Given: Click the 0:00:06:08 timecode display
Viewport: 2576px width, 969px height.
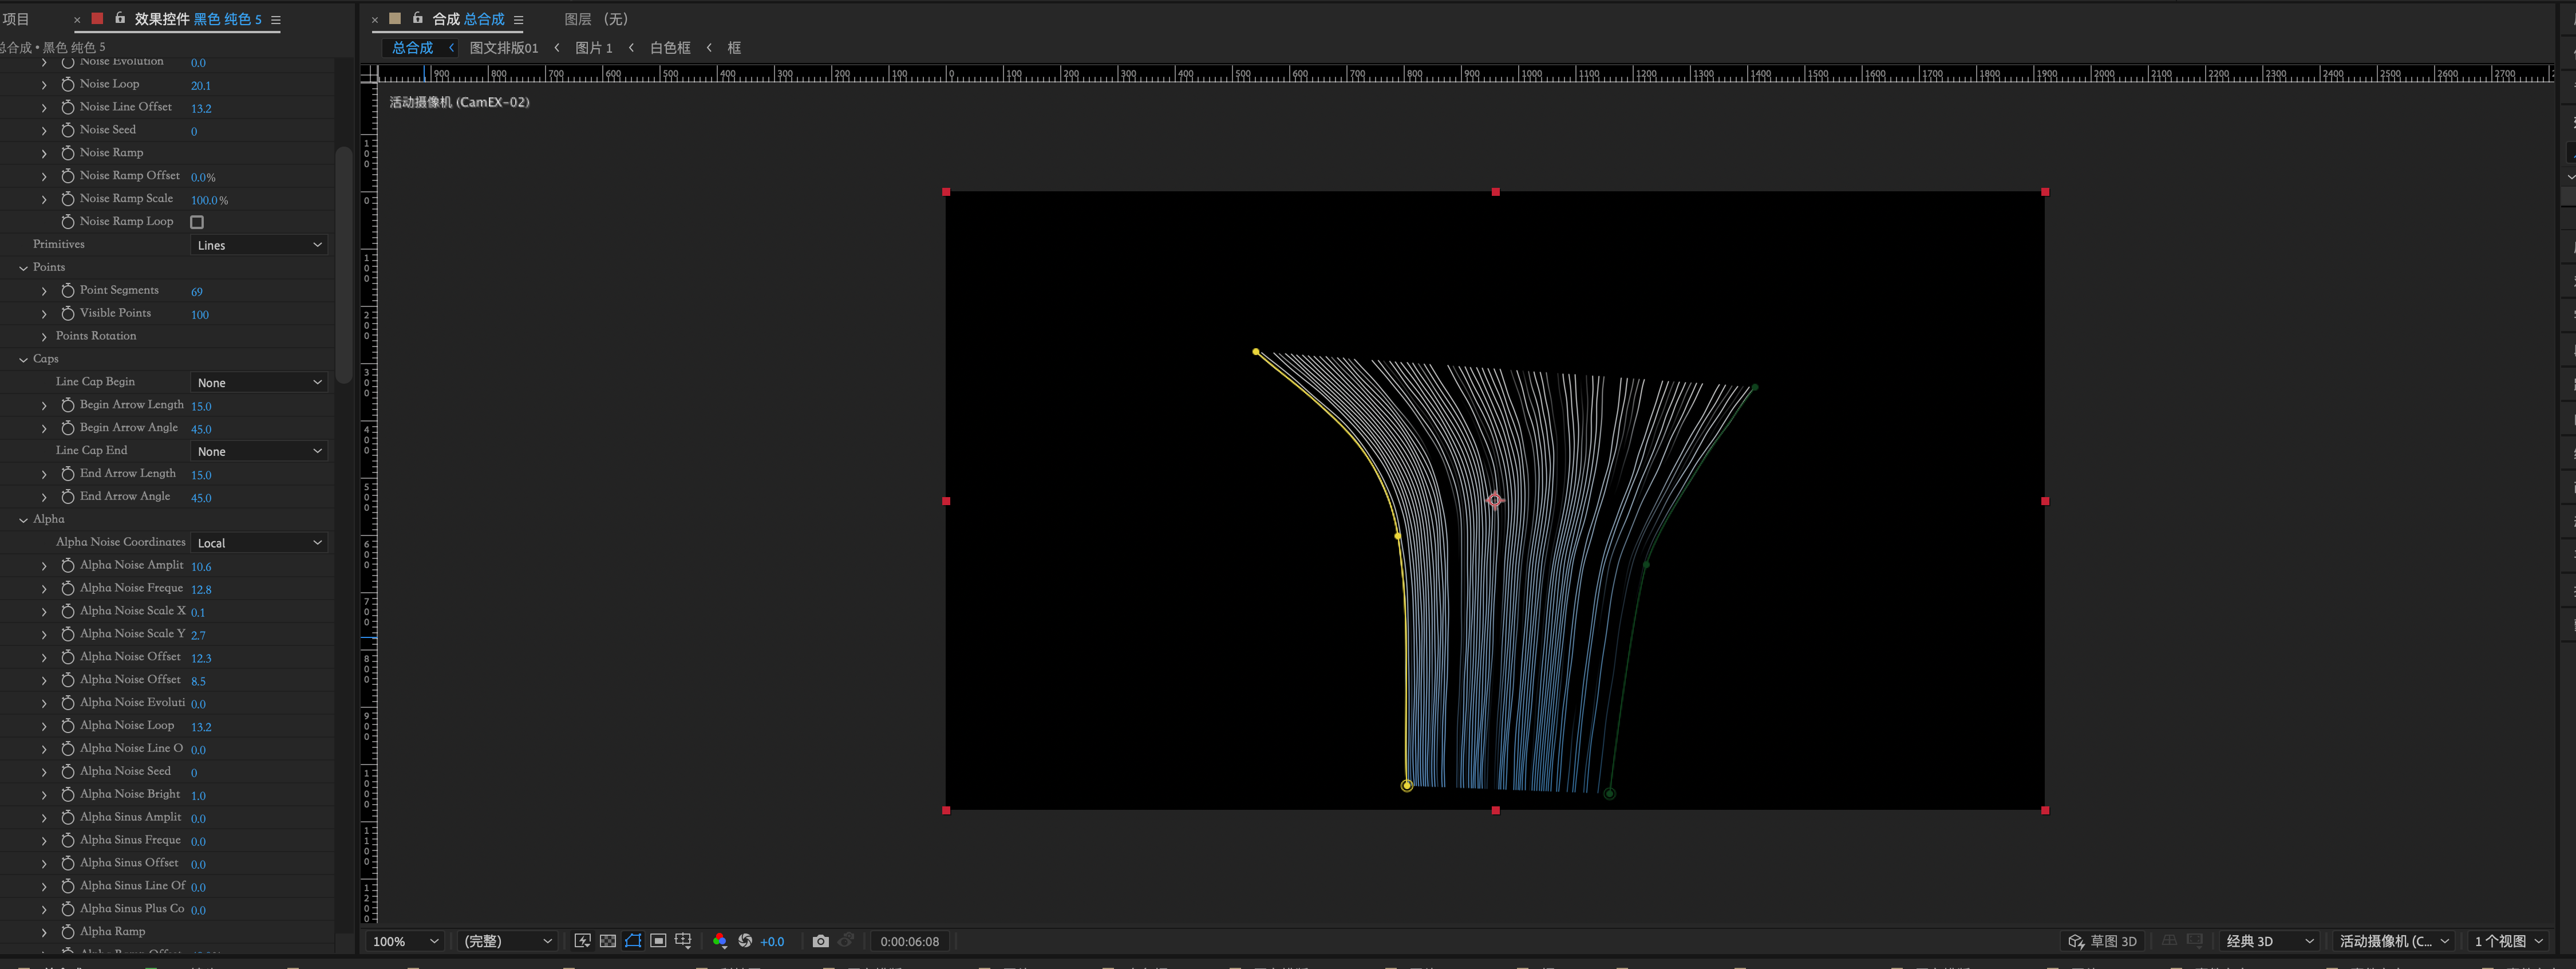Looking at the screenshot, I should coord(909,941).
